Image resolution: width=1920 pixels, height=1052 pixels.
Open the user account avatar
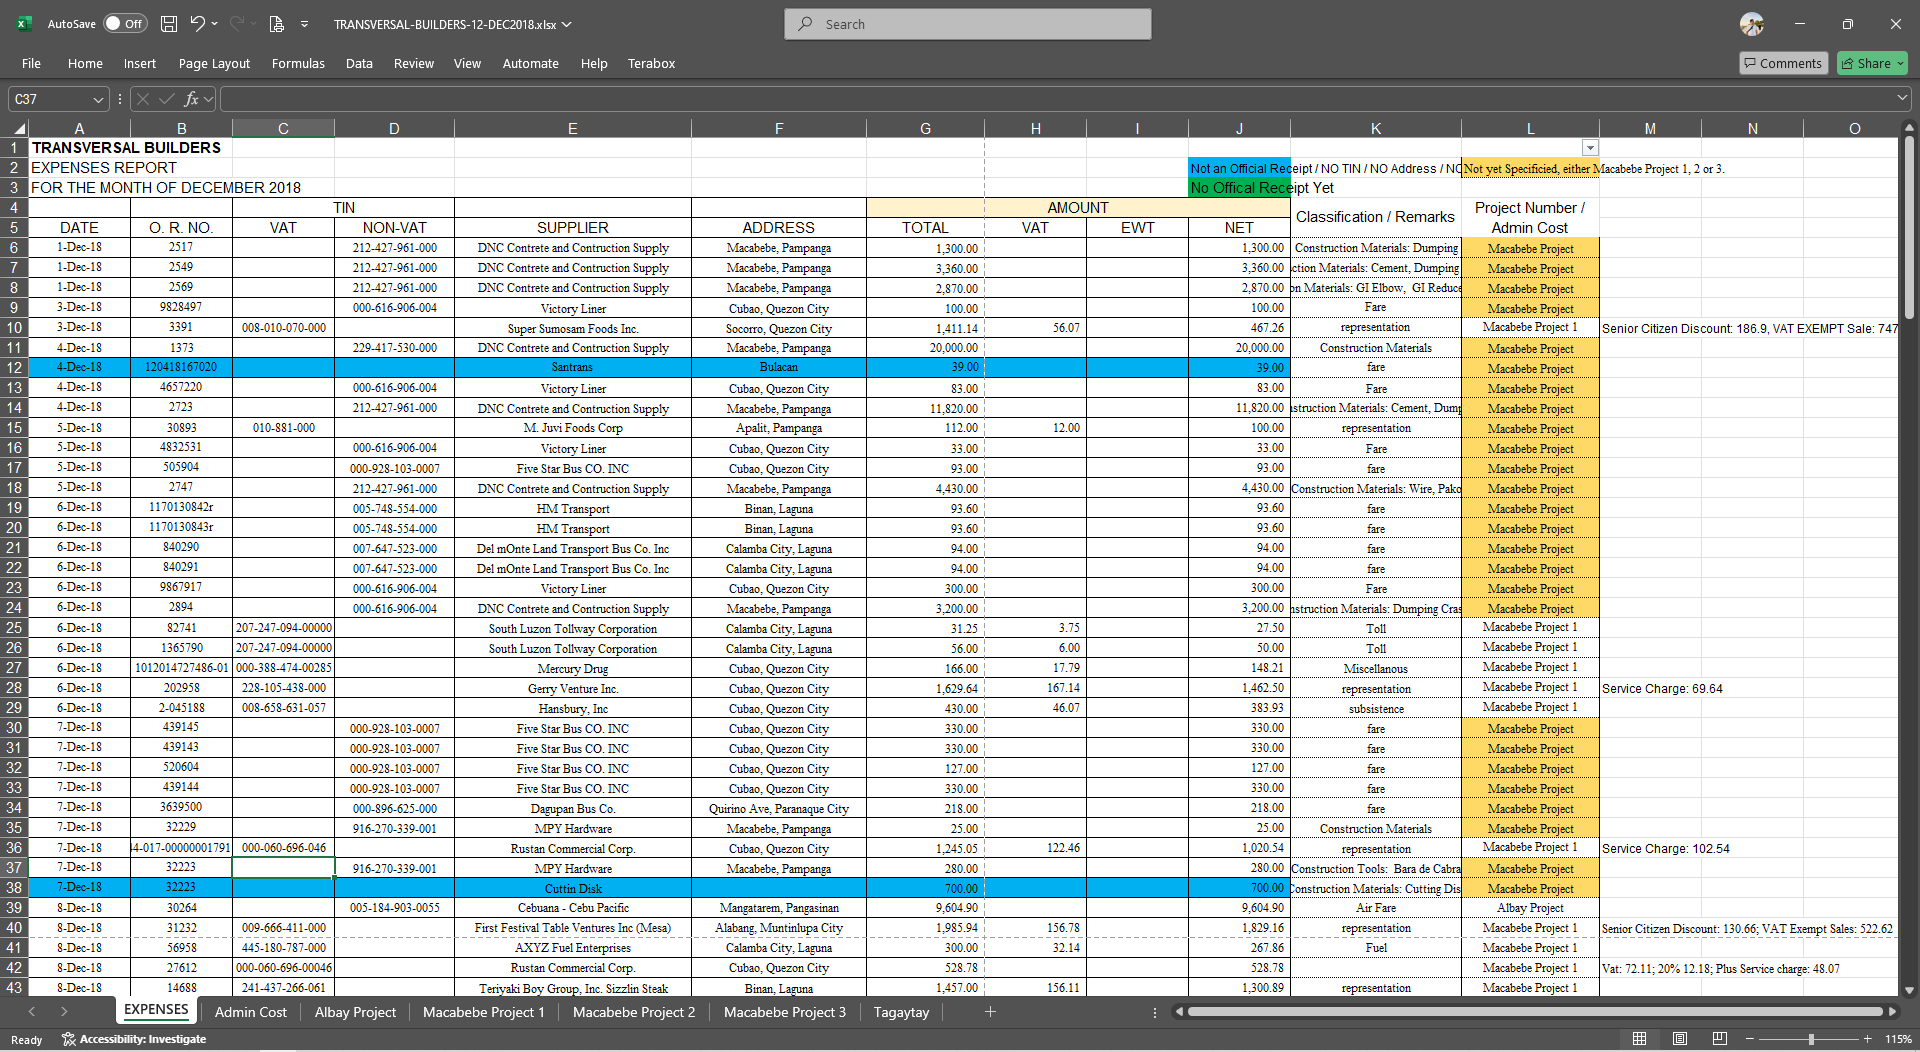[x=1751, y=24]
